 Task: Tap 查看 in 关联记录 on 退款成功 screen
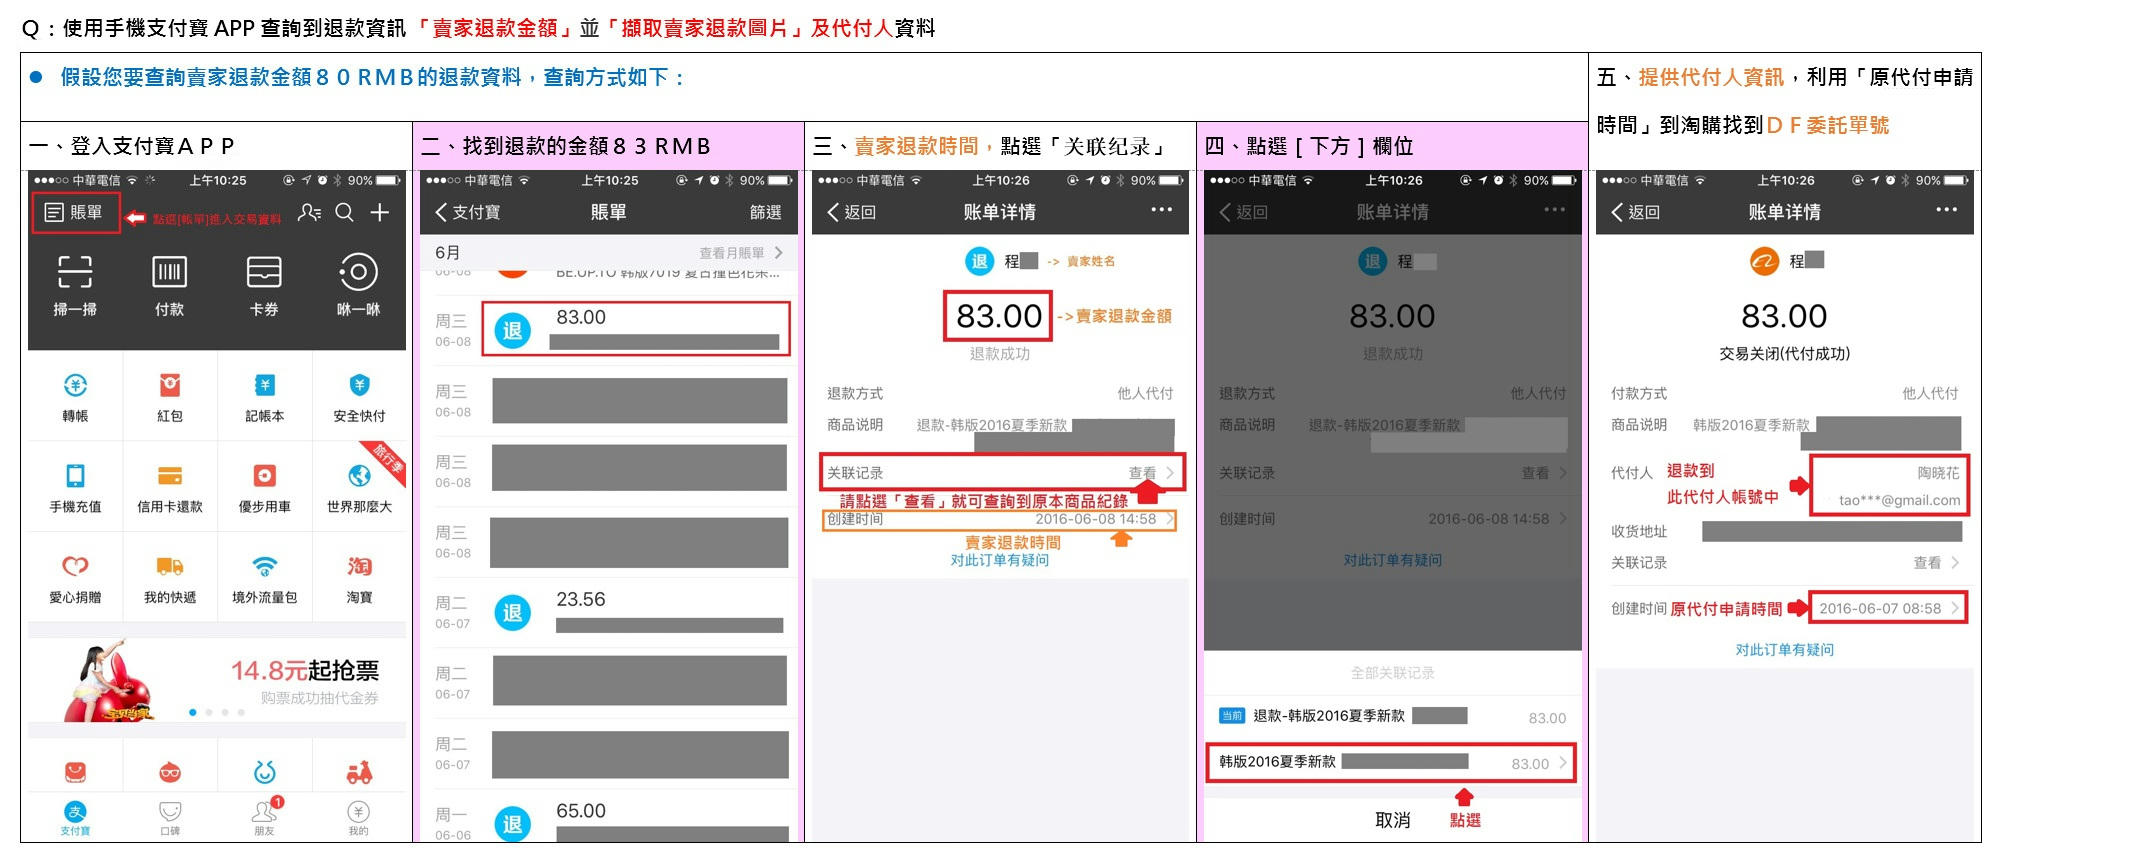point(1151,473)
